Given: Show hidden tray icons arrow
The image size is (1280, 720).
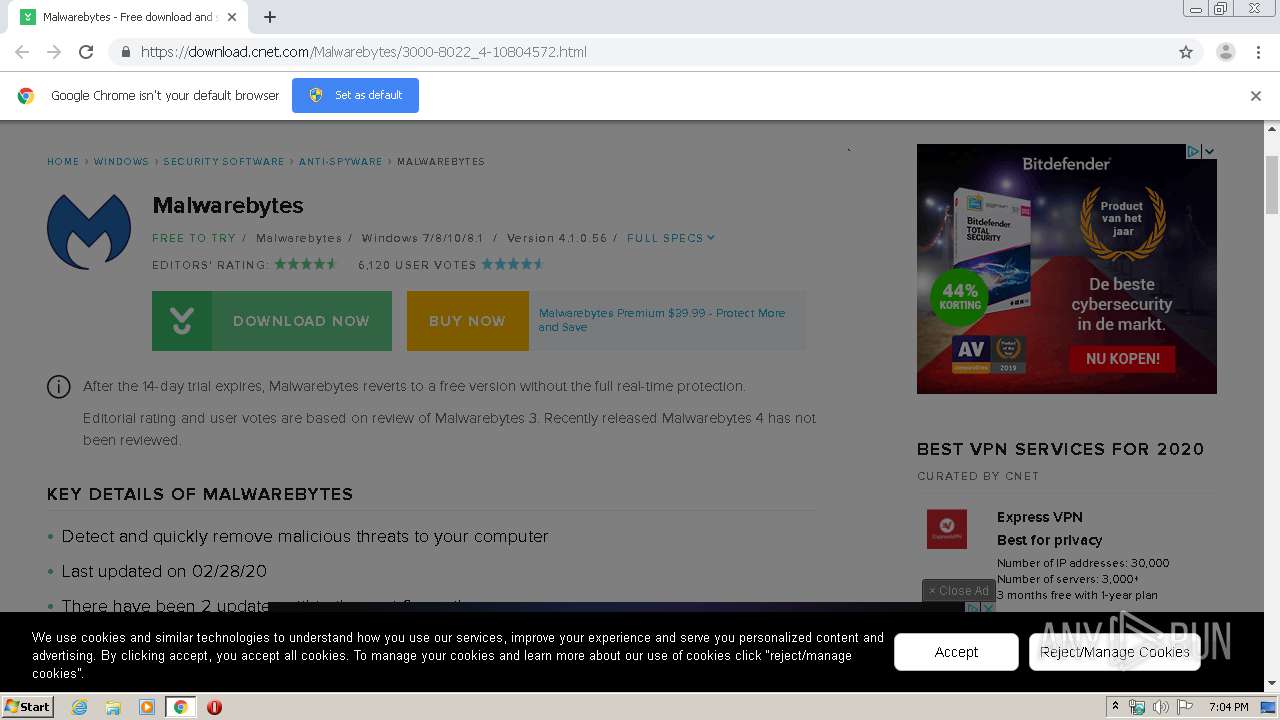Looking at the screenshot, I should [x=1115, y=706].
